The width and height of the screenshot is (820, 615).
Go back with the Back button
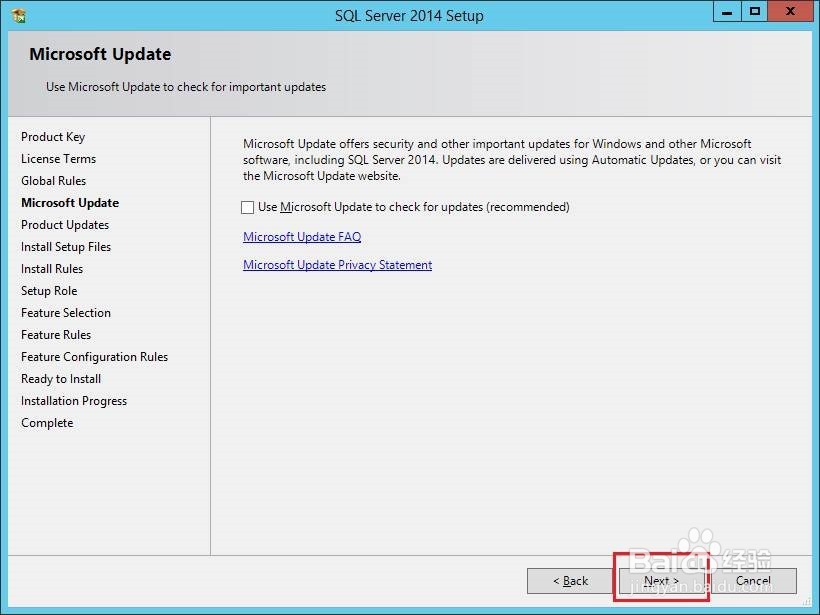pyautogui.click(x=570, y=581)
